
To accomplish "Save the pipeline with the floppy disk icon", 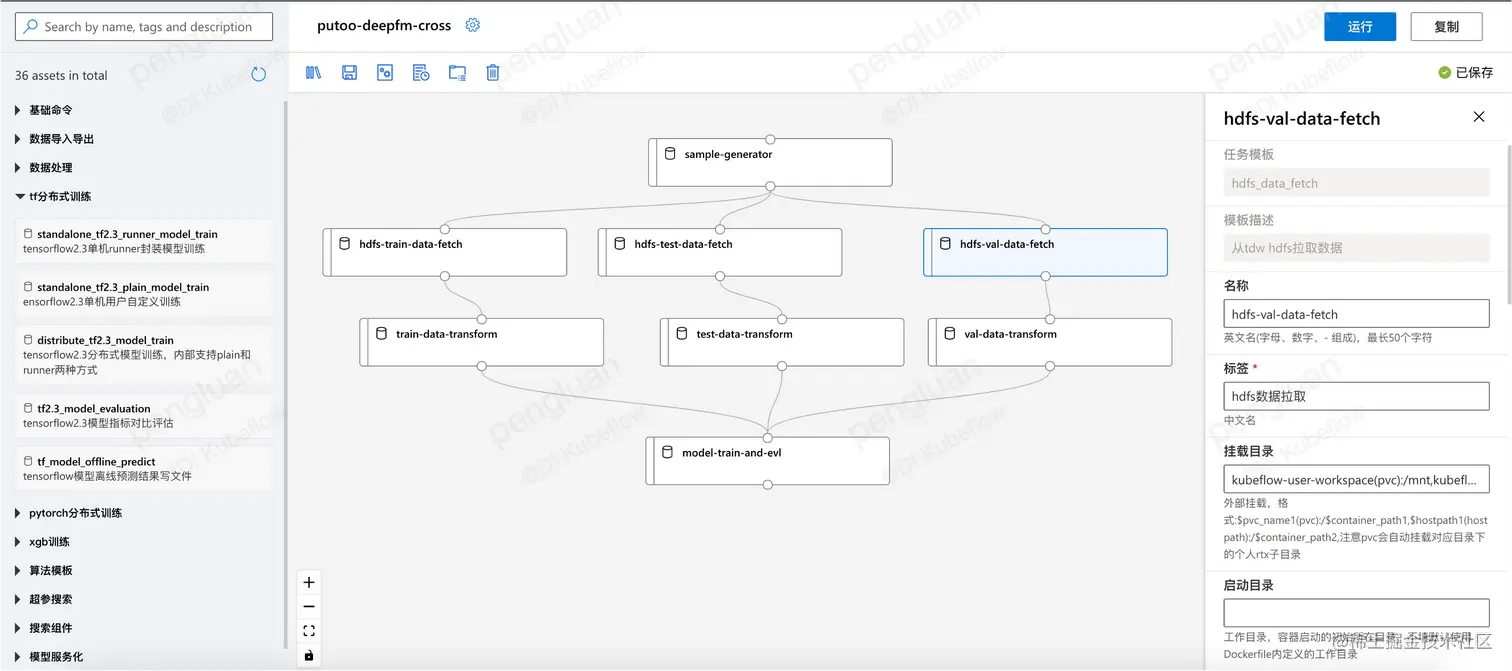I will point(349,73).
